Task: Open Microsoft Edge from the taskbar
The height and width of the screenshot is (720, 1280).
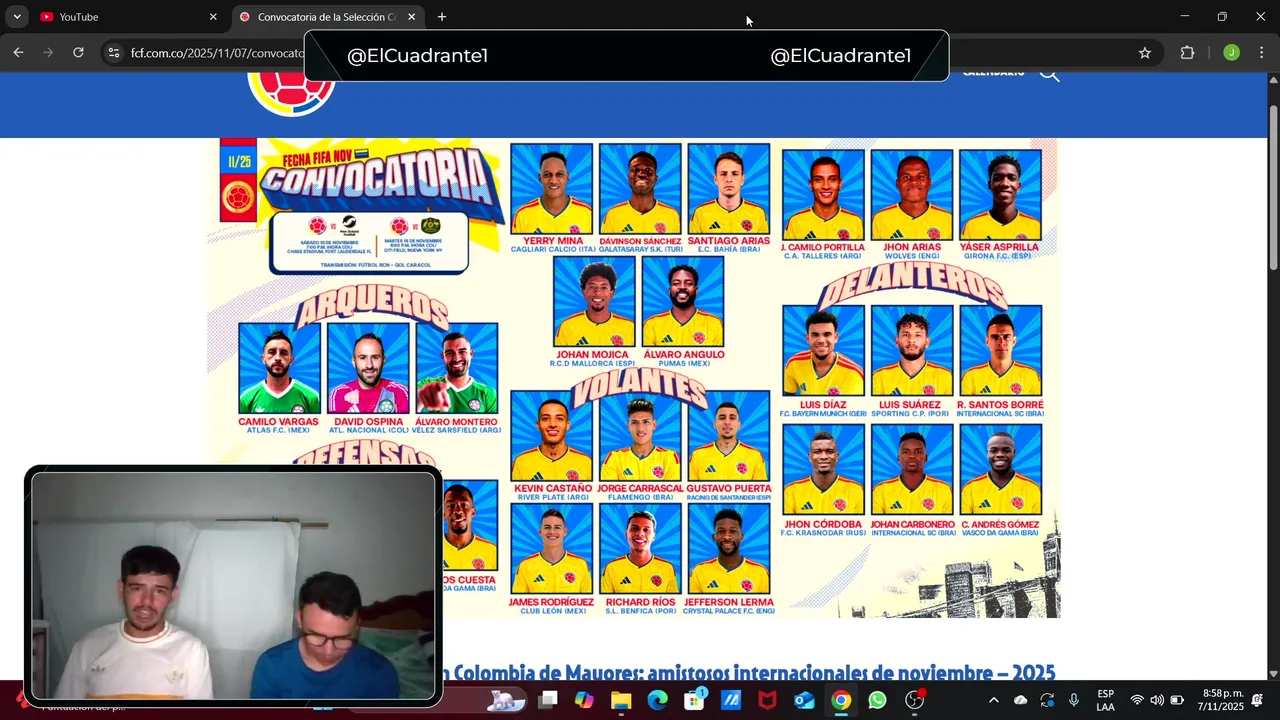Action: point(657,700)
